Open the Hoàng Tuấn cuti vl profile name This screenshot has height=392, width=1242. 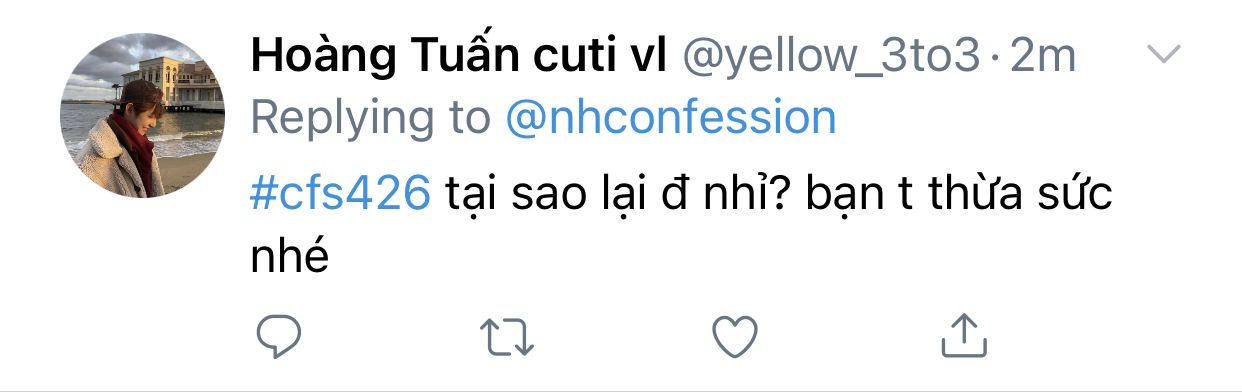[459, 57]
